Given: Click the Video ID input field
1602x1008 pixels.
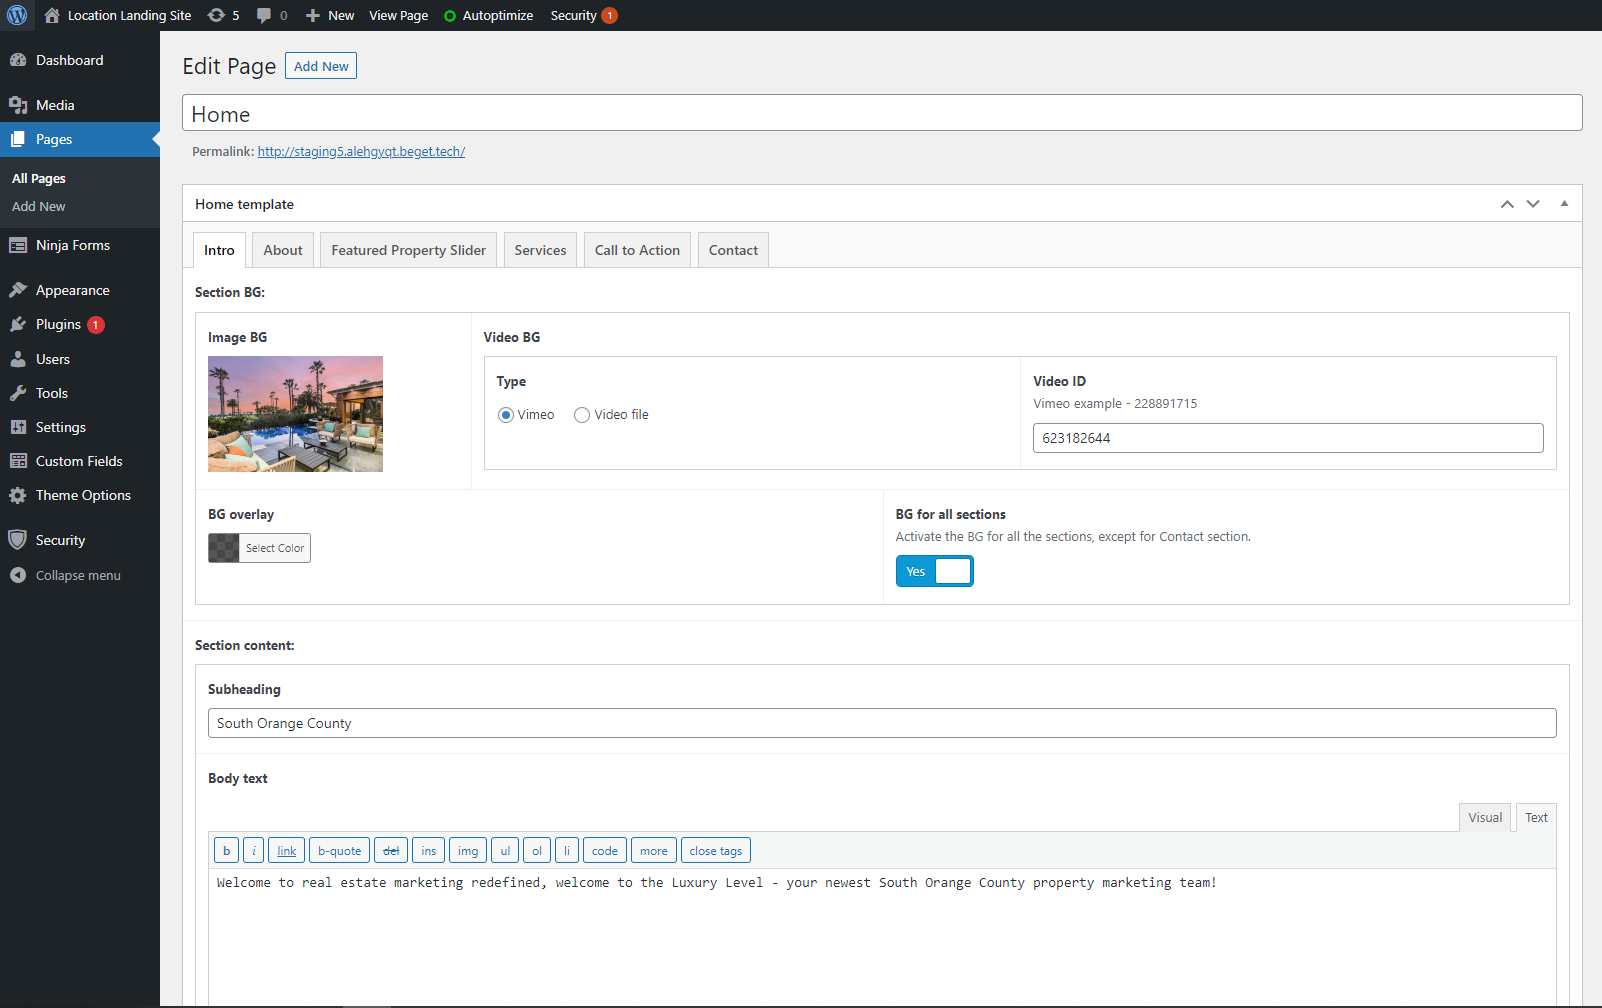Looking at the screenshot, I should [1288, 438].
